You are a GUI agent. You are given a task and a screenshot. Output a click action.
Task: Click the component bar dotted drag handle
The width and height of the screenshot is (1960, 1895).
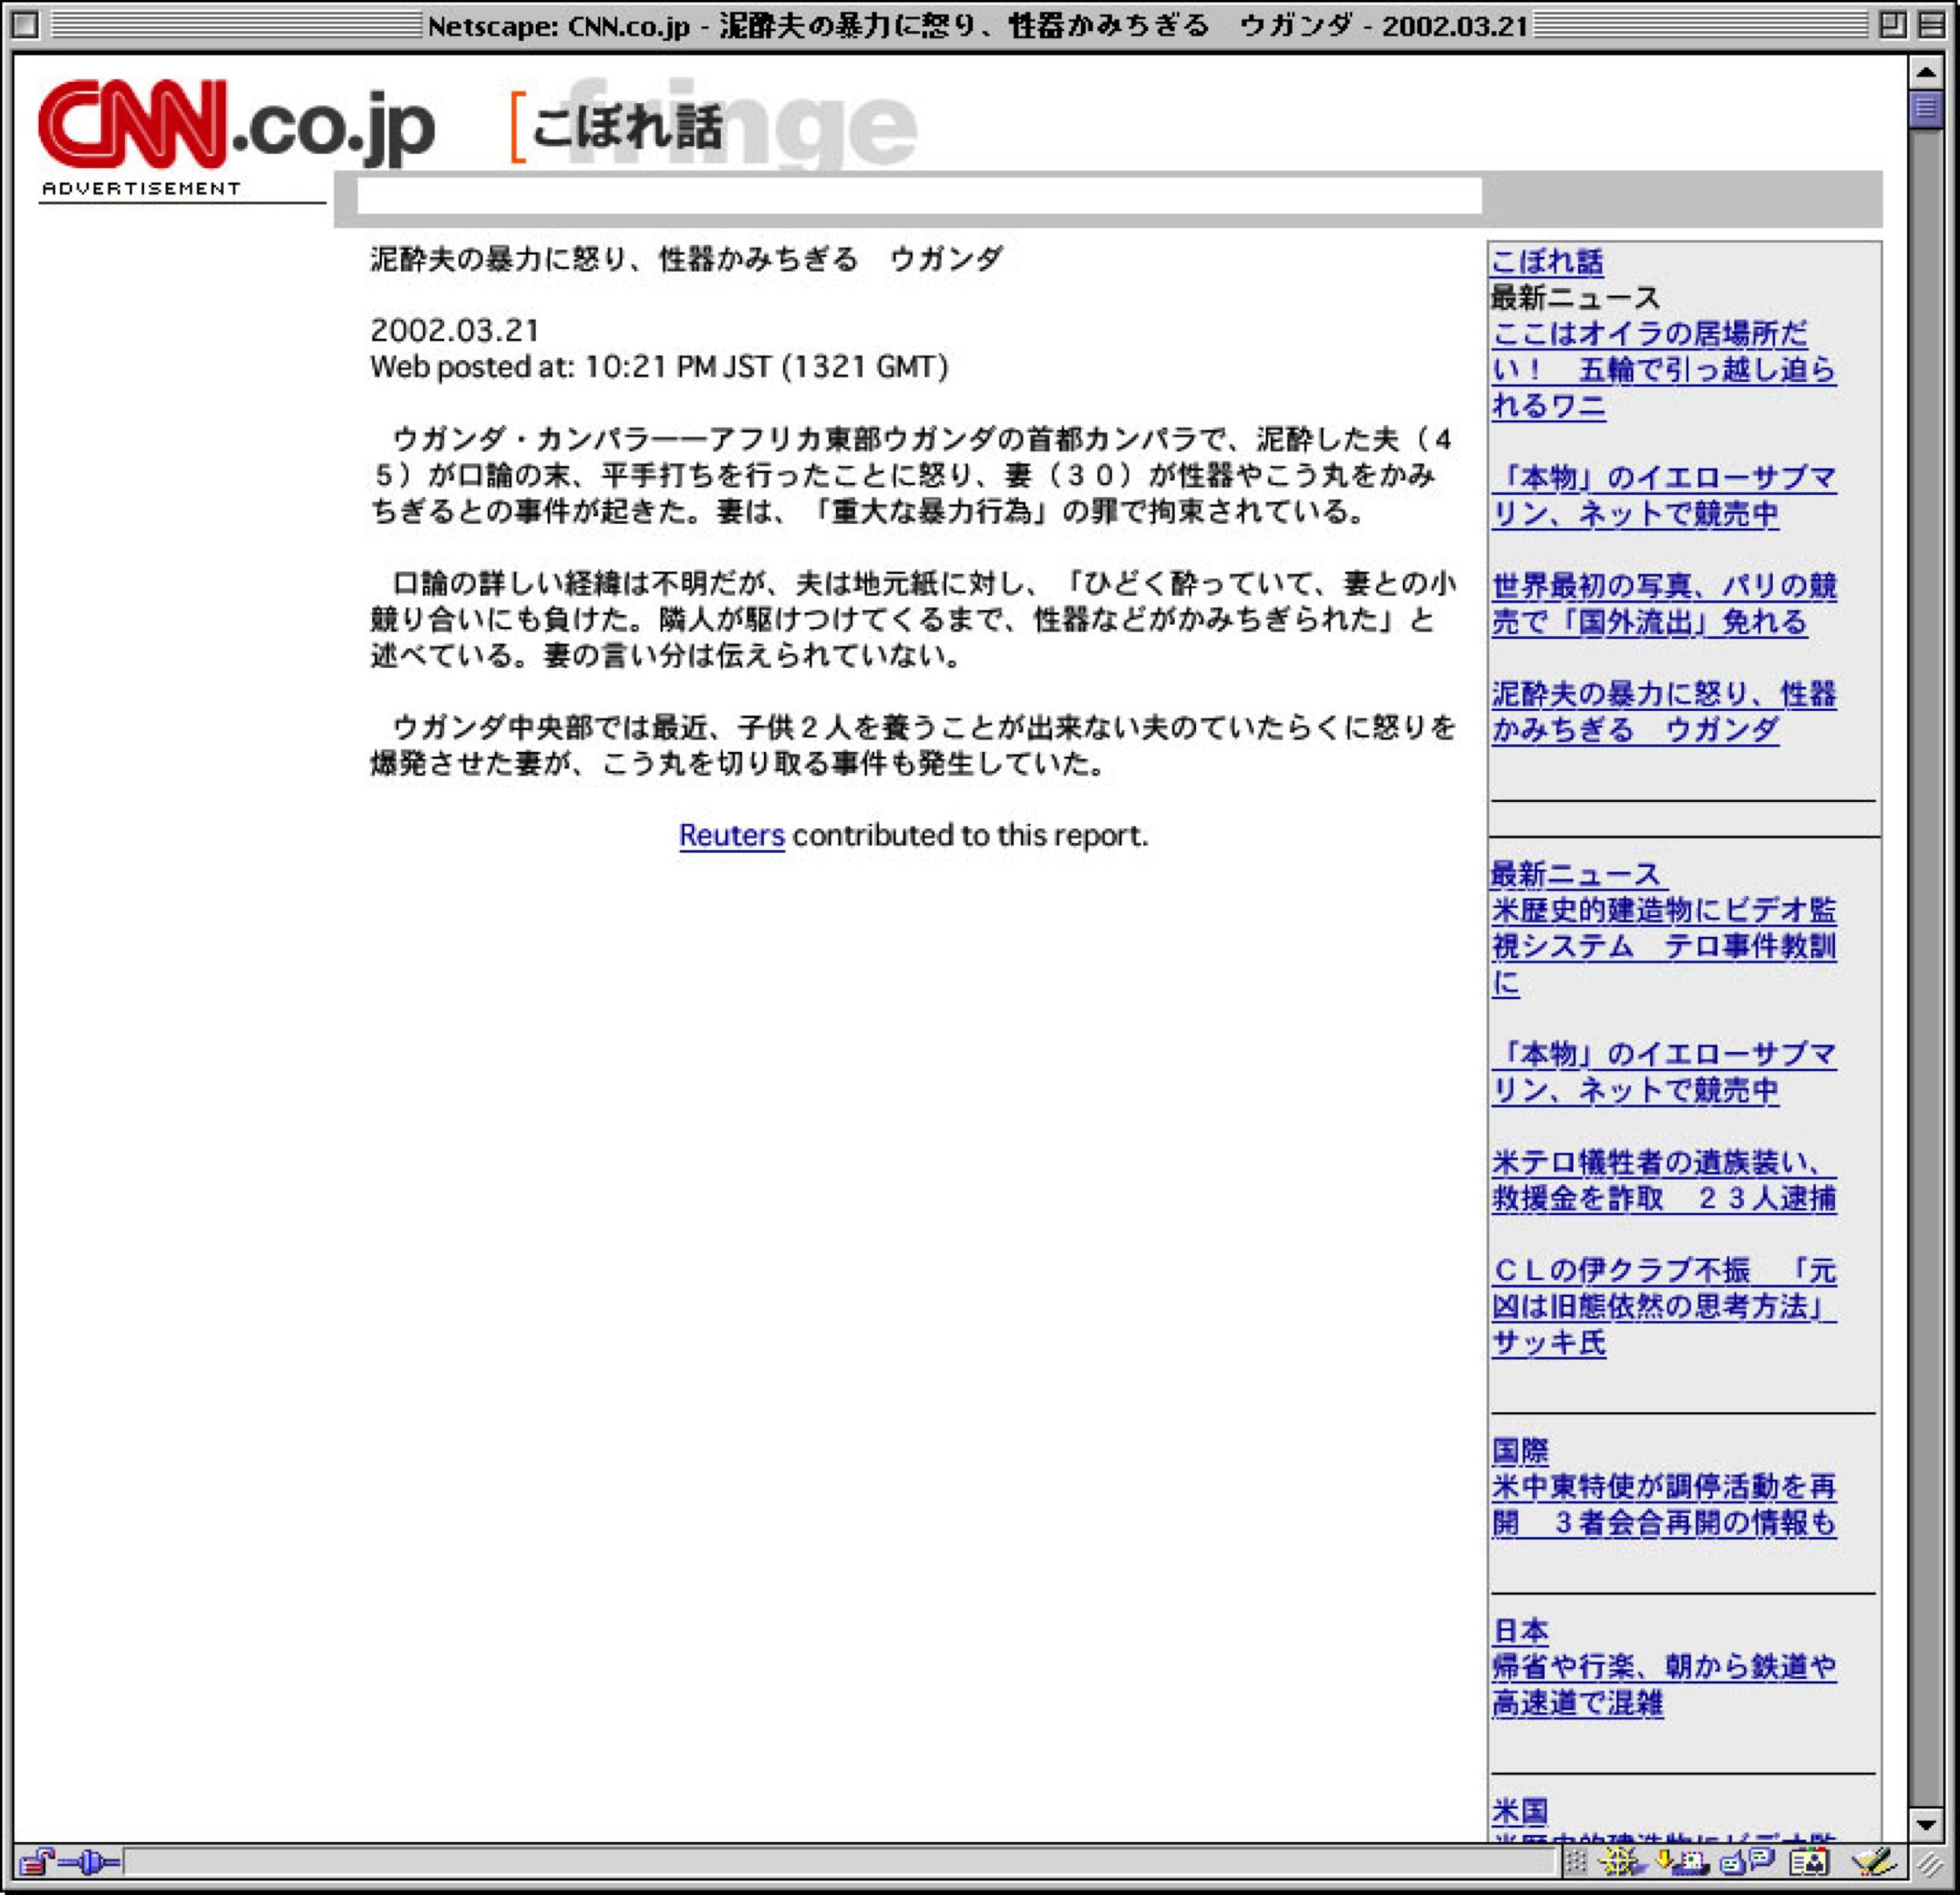tap(1575, 1862)
